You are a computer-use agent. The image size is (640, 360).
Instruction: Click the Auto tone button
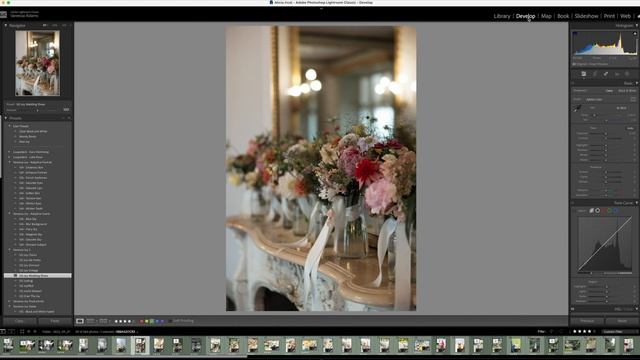630,128
